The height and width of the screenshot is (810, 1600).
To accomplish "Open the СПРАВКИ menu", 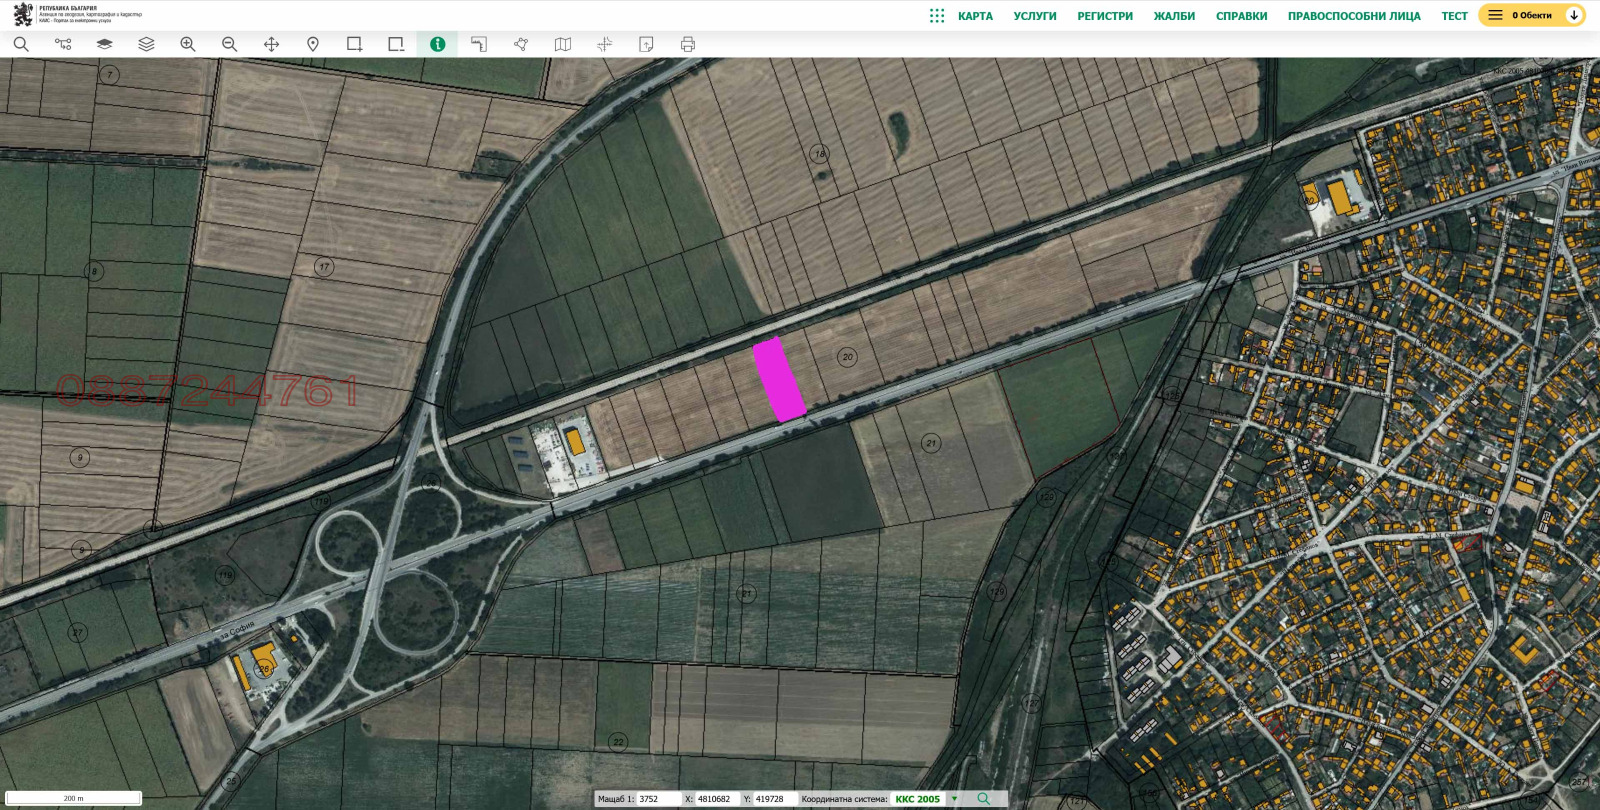I will pyautogui.click(x=1241, y=16).
